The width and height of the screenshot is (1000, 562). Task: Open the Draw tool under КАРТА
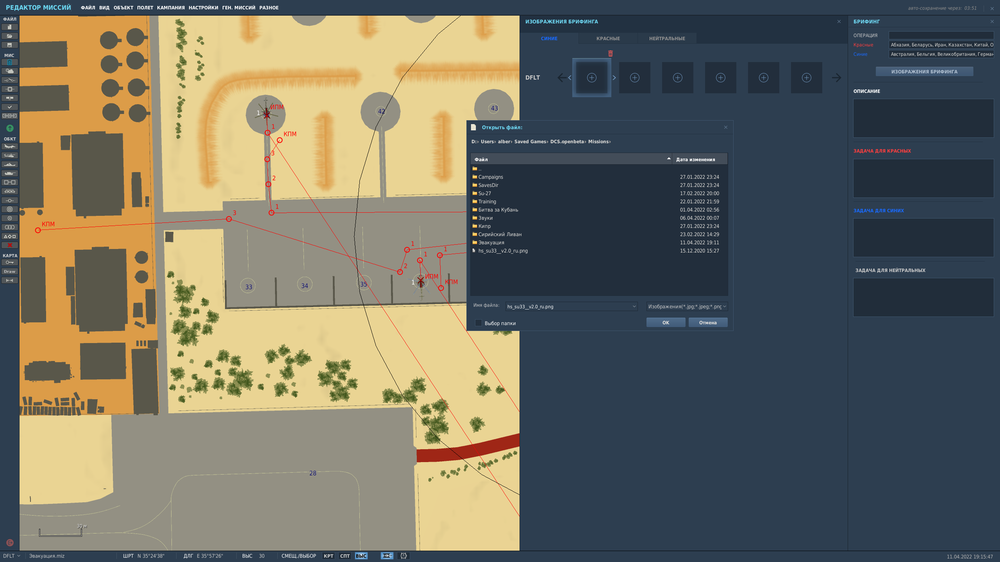[10, 271]
